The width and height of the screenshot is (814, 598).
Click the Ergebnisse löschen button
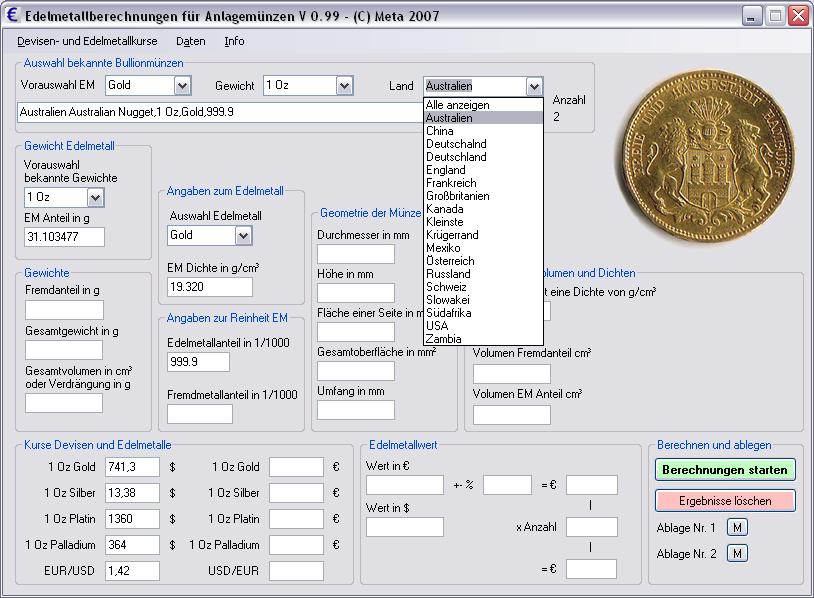tap(725, 500)
